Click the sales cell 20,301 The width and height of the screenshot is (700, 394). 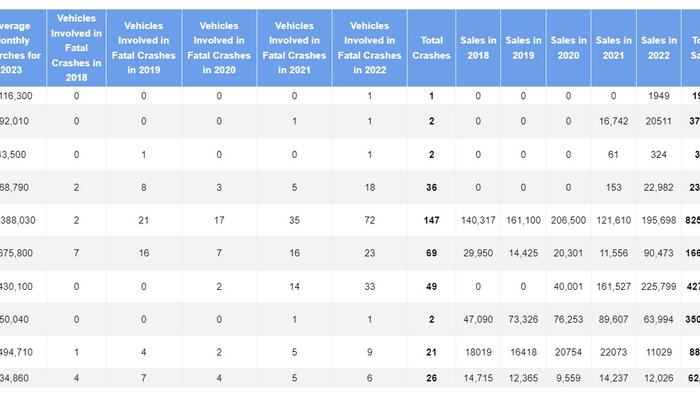[x=568, y=253]
